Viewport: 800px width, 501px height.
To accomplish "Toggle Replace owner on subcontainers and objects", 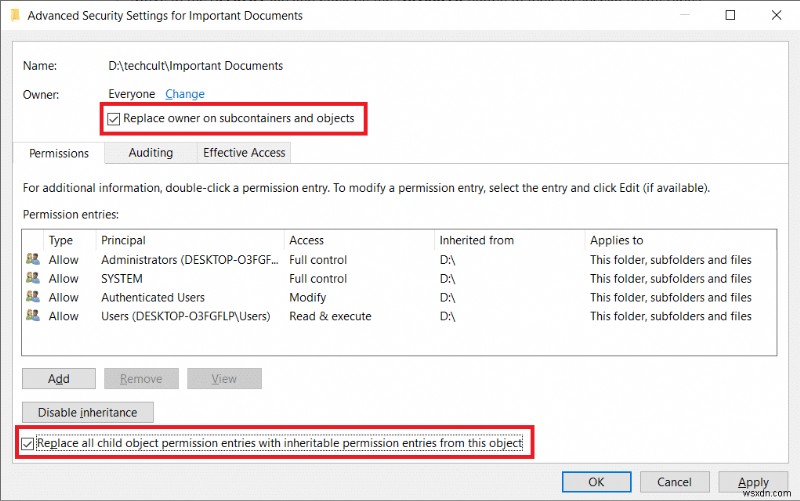I will (113, 119).
